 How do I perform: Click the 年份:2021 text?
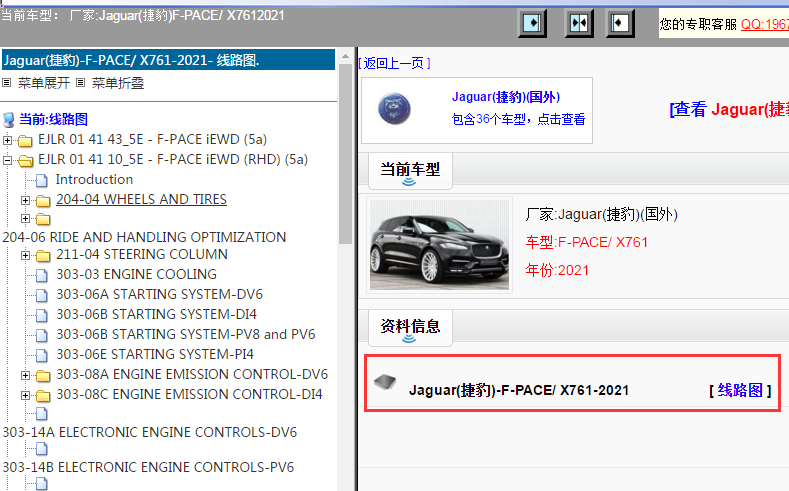pyautogui.click(x=557, y=271)
